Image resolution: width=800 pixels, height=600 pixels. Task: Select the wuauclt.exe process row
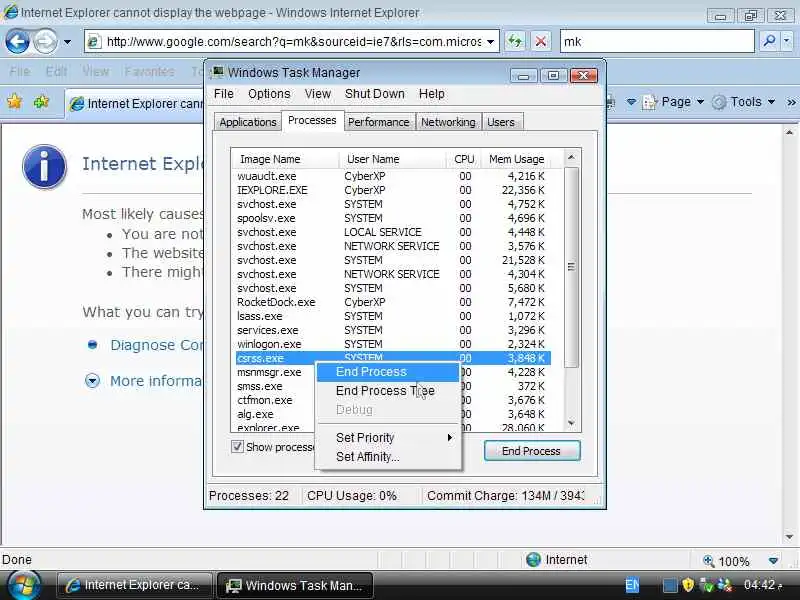point(393,176)
